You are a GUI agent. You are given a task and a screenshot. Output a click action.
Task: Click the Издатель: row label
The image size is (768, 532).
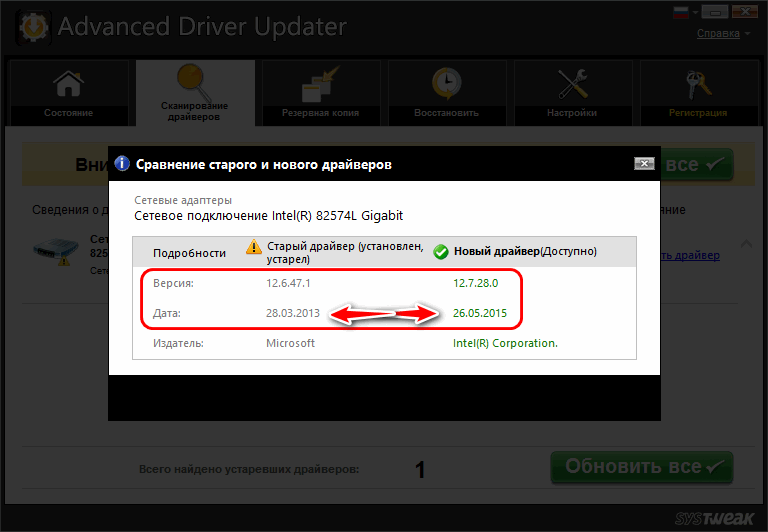178,343
